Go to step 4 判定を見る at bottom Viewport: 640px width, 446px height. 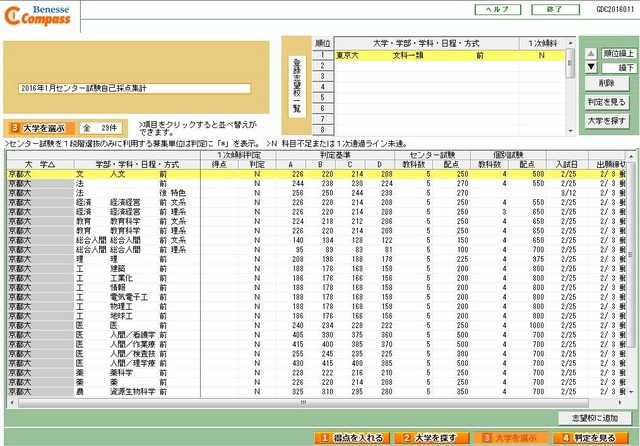[590, 438]
